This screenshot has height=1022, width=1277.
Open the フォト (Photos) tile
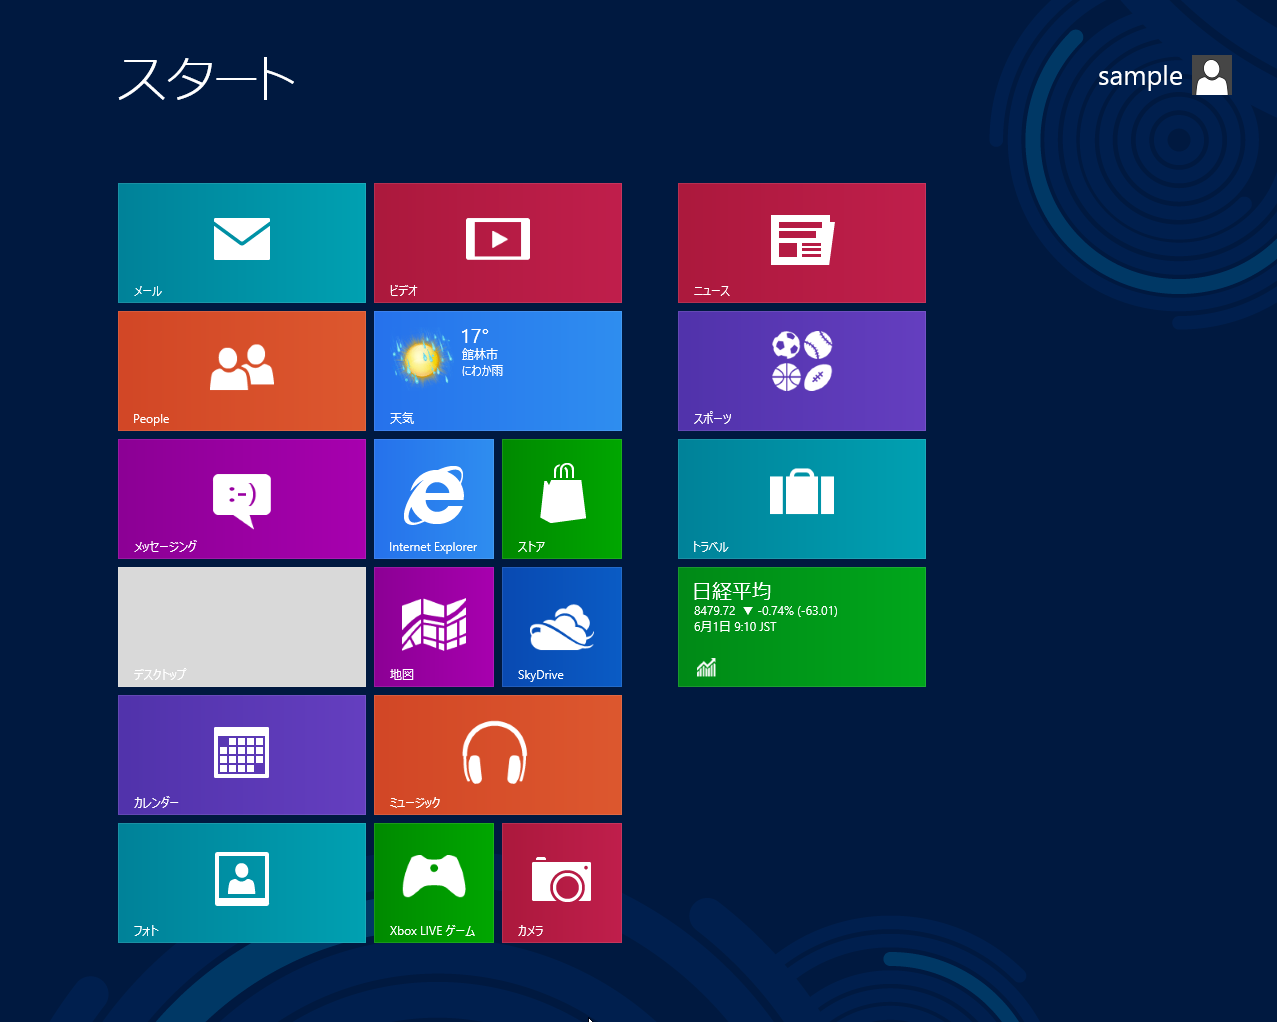click(242, 883)
